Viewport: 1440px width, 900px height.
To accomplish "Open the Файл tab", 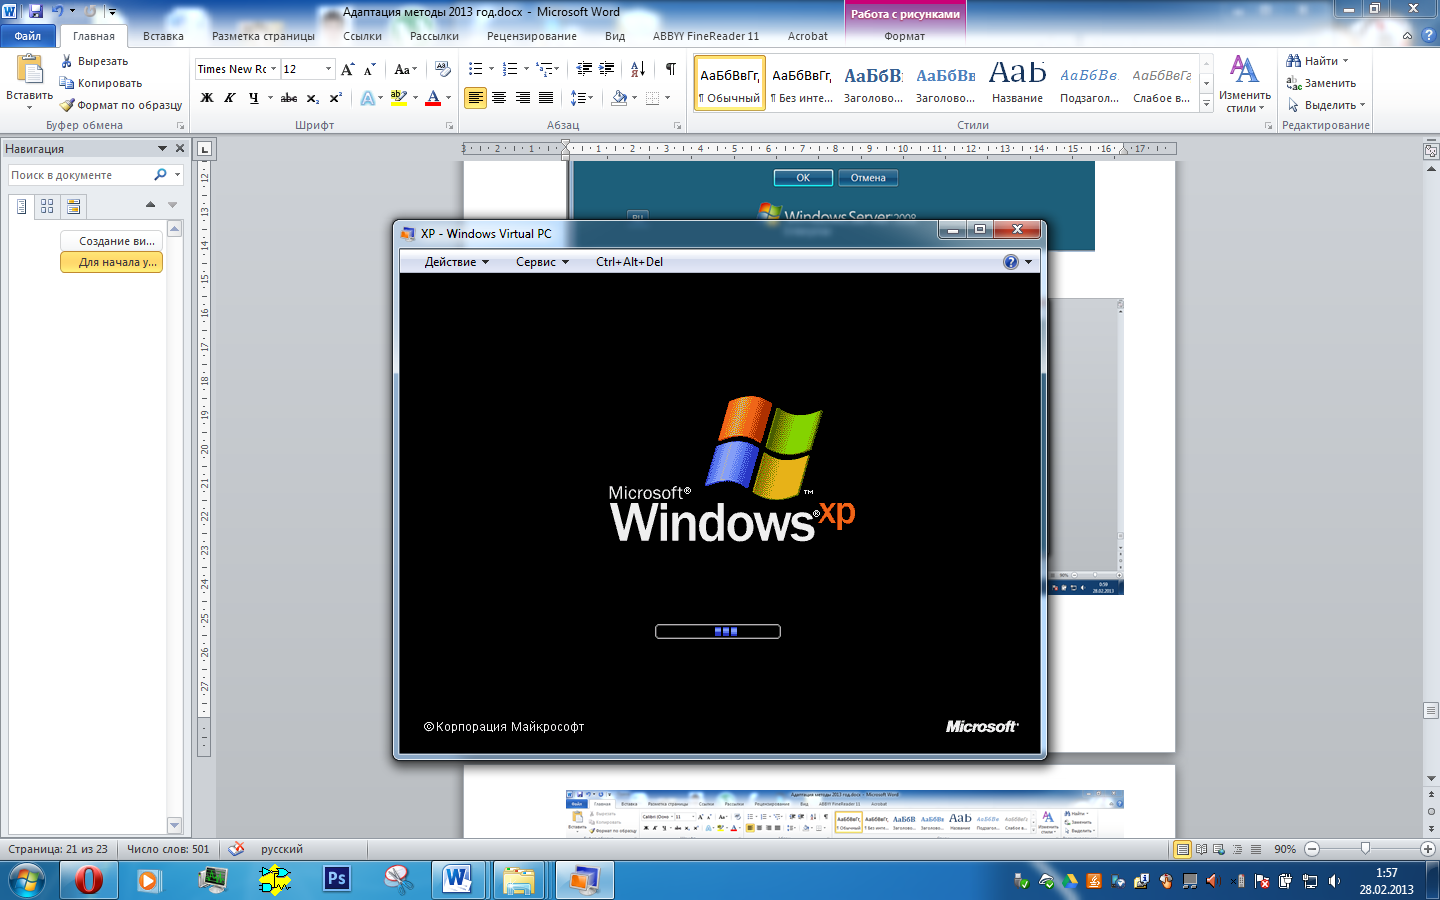I will [28, 36].
